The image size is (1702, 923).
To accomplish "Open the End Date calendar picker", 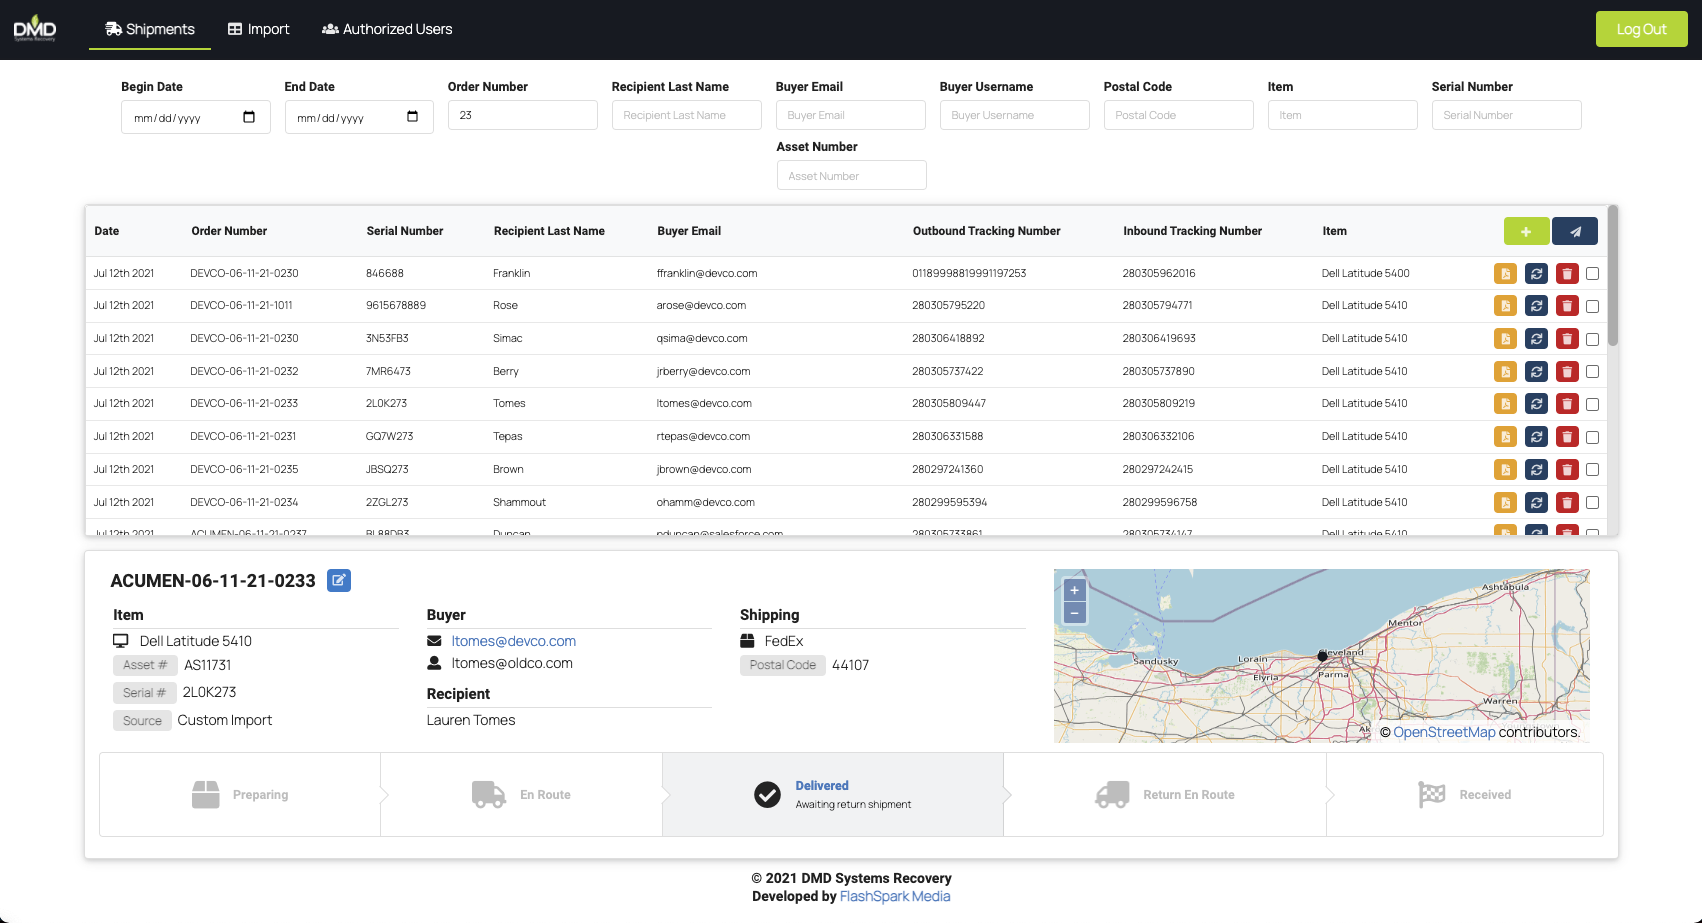I will coord(412,117).
